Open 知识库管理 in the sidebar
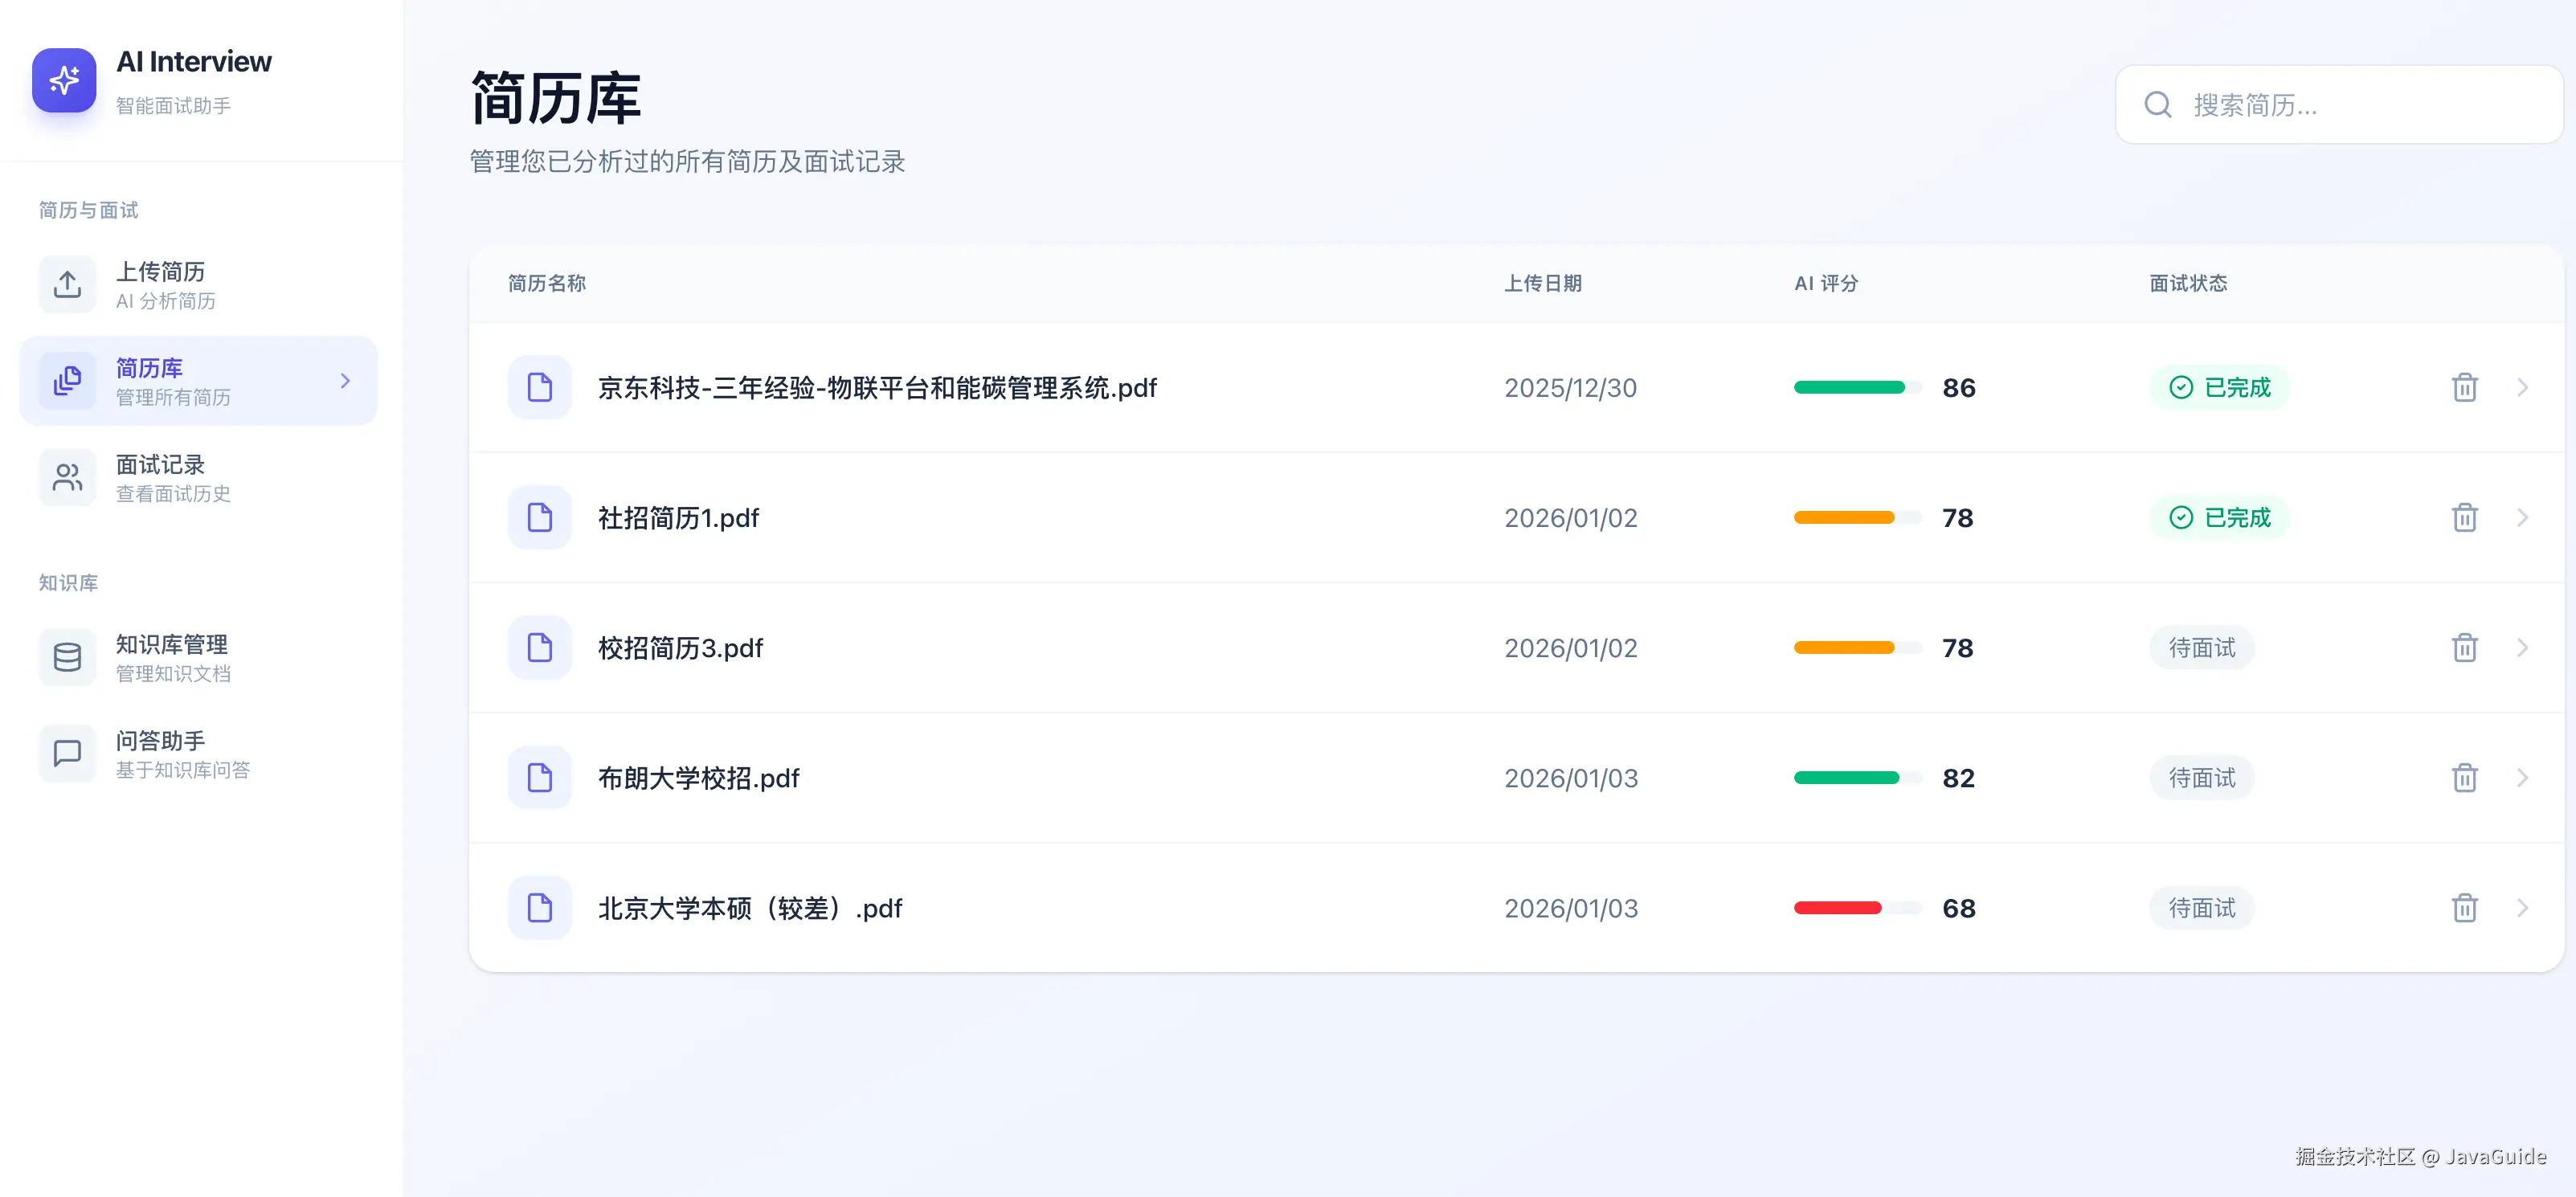The image size is (2576, 1197). pos(170,657)
